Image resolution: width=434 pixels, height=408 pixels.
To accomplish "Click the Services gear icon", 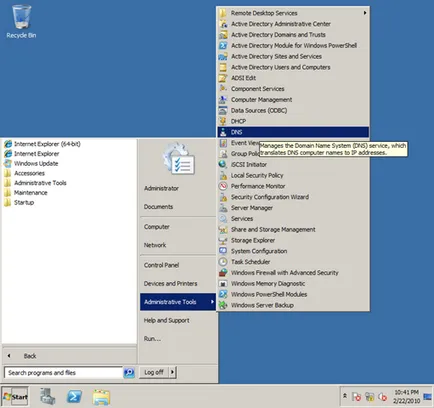I will tap(223, 219).
